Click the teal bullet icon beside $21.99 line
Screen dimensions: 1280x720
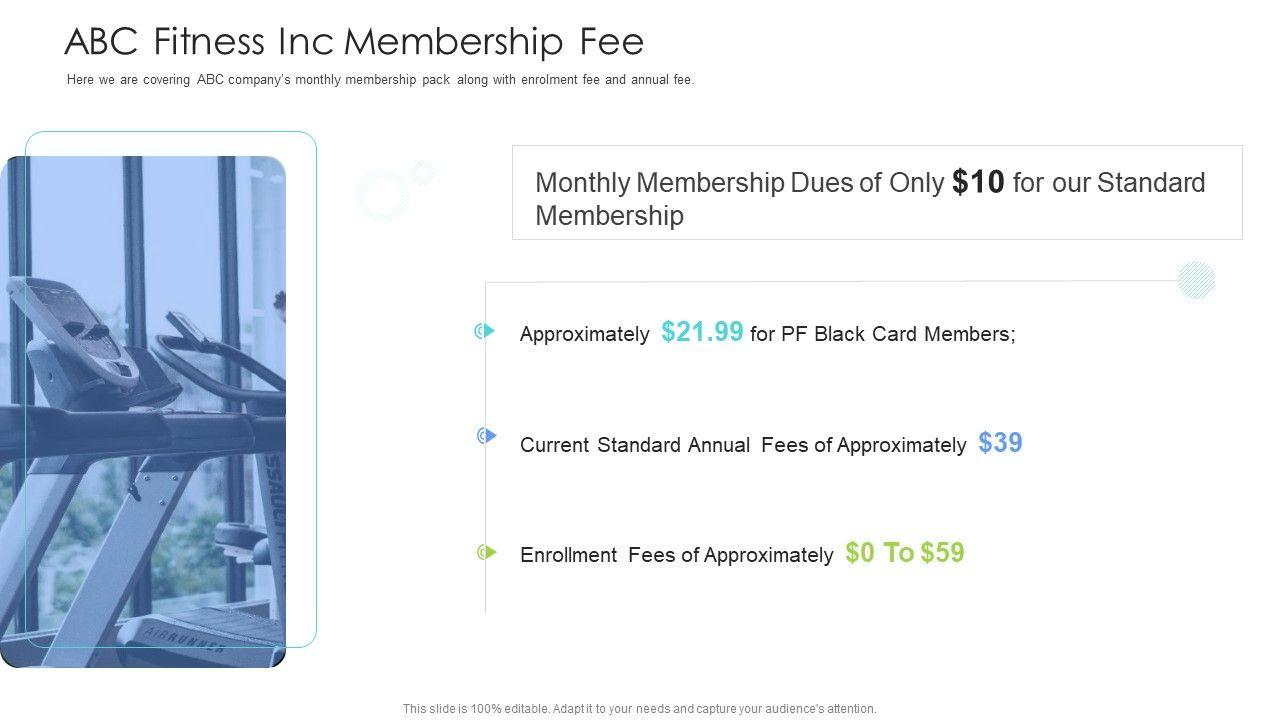tap(485, 331)
